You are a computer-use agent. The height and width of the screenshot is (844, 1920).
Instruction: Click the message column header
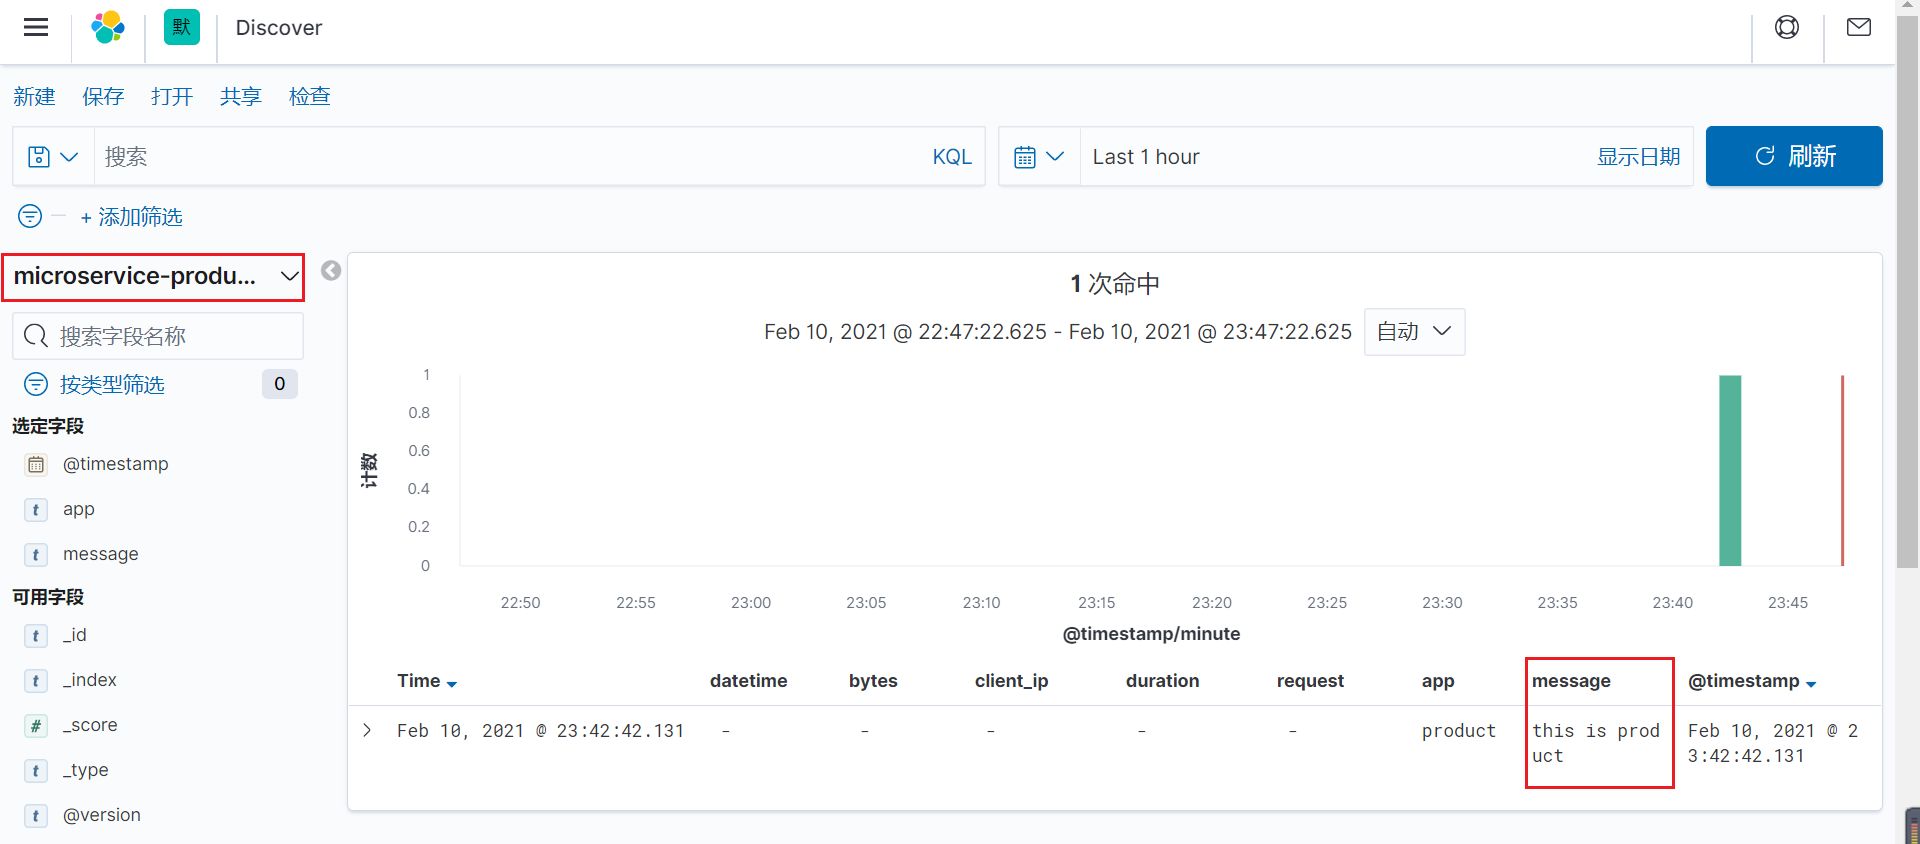coord(1571,681)
